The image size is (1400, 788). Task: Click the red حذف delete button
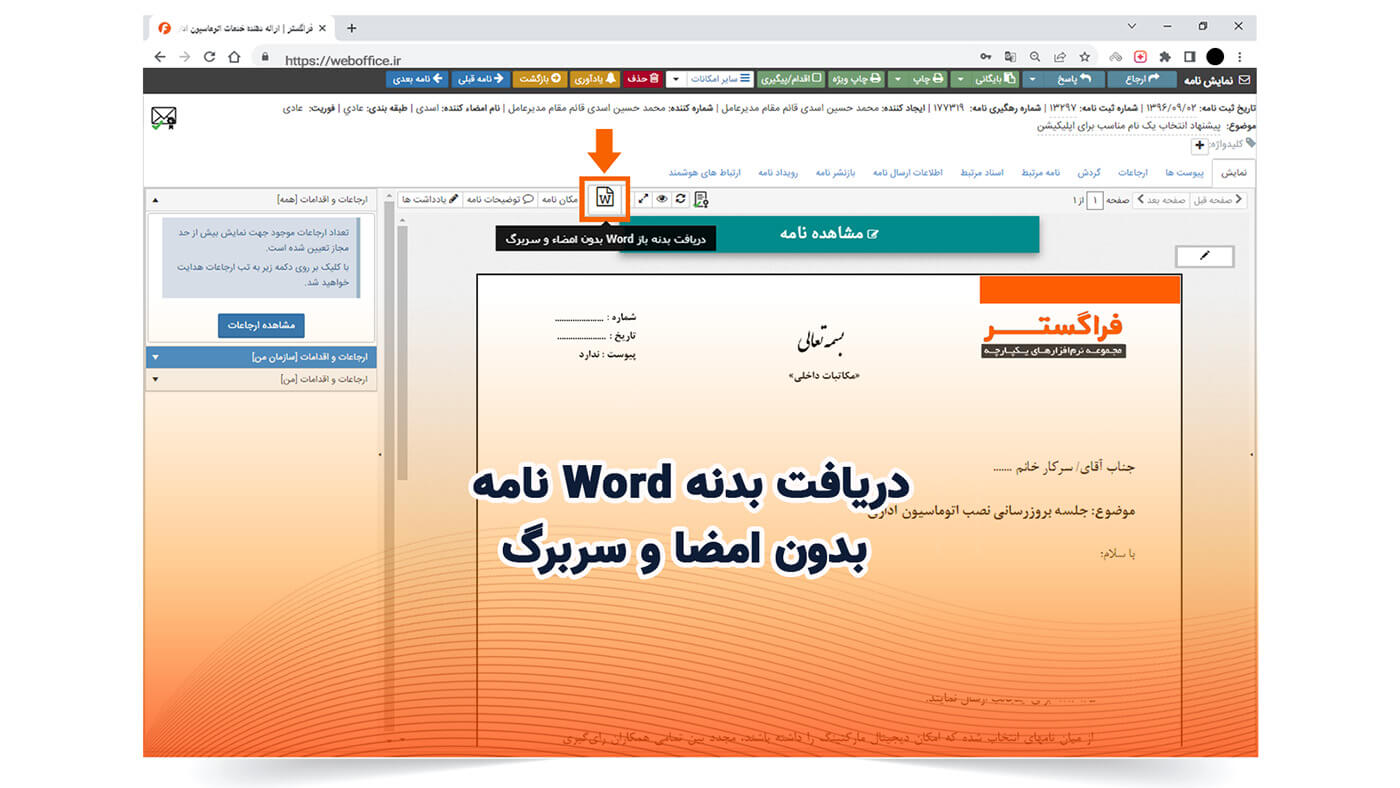tap(643, 80)
